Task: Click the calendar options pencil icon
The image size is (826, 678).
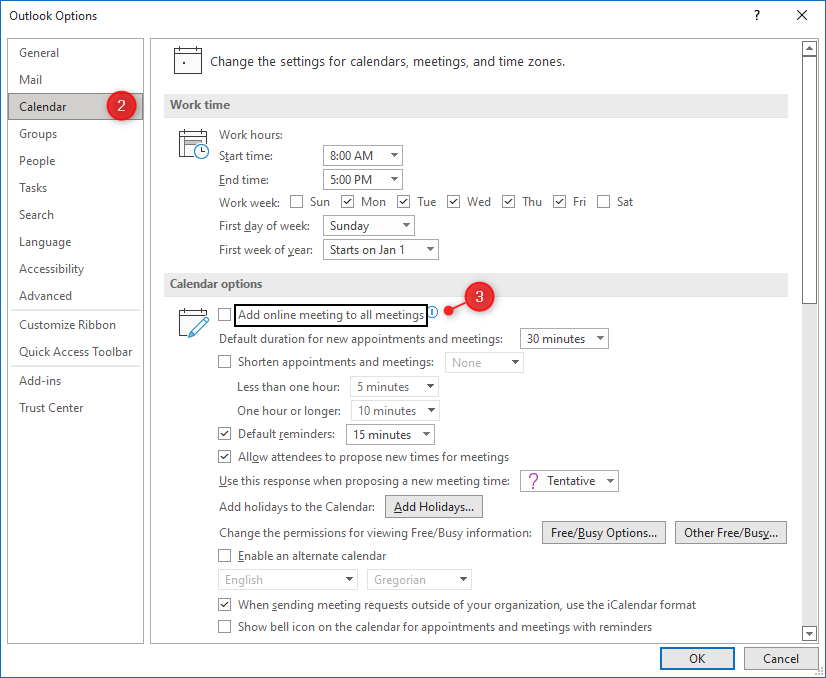Action: click(193, 323)
